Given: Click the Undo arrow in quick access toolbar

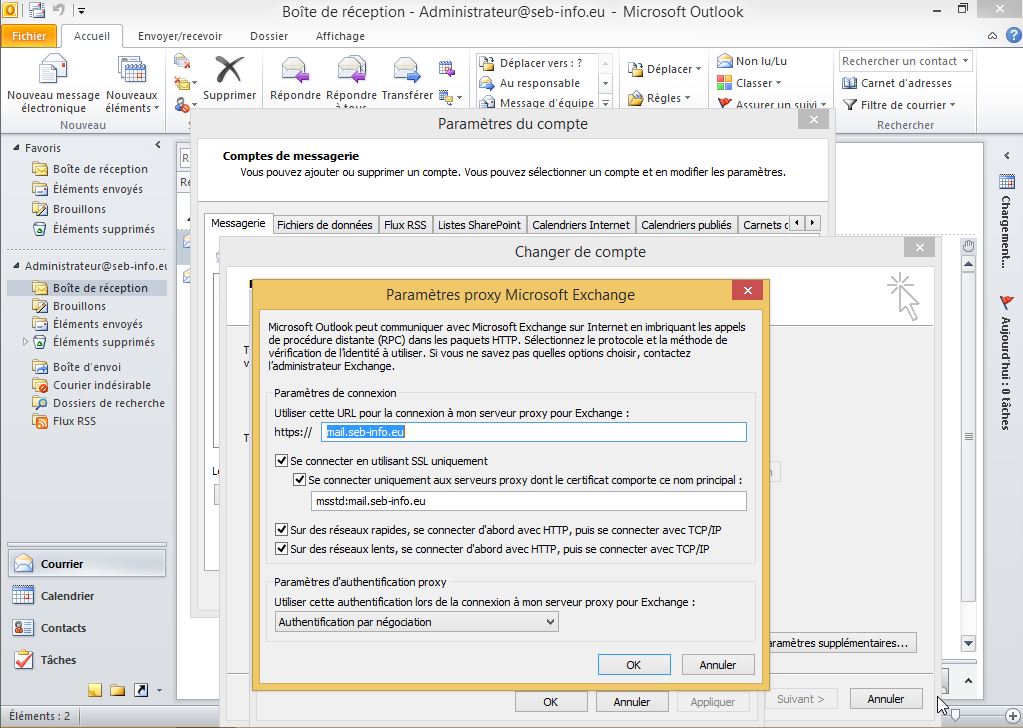Looking at the screenshot, I should click(x=59, y=10).
